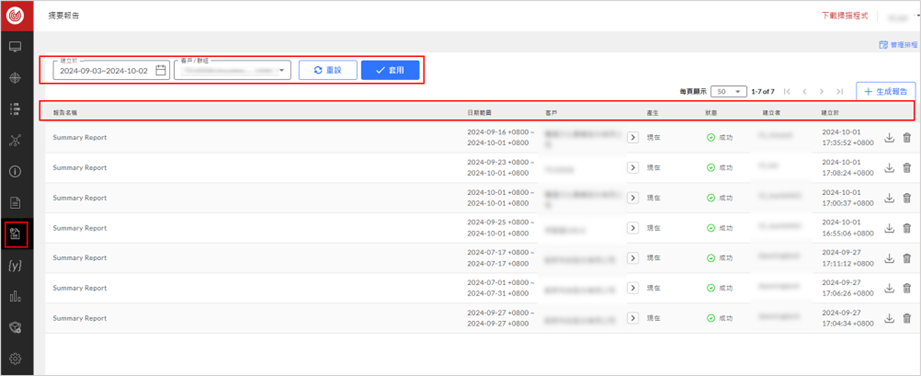
Task: Open the monitor dashboard sidebar icon
Action: click(16, 47)
